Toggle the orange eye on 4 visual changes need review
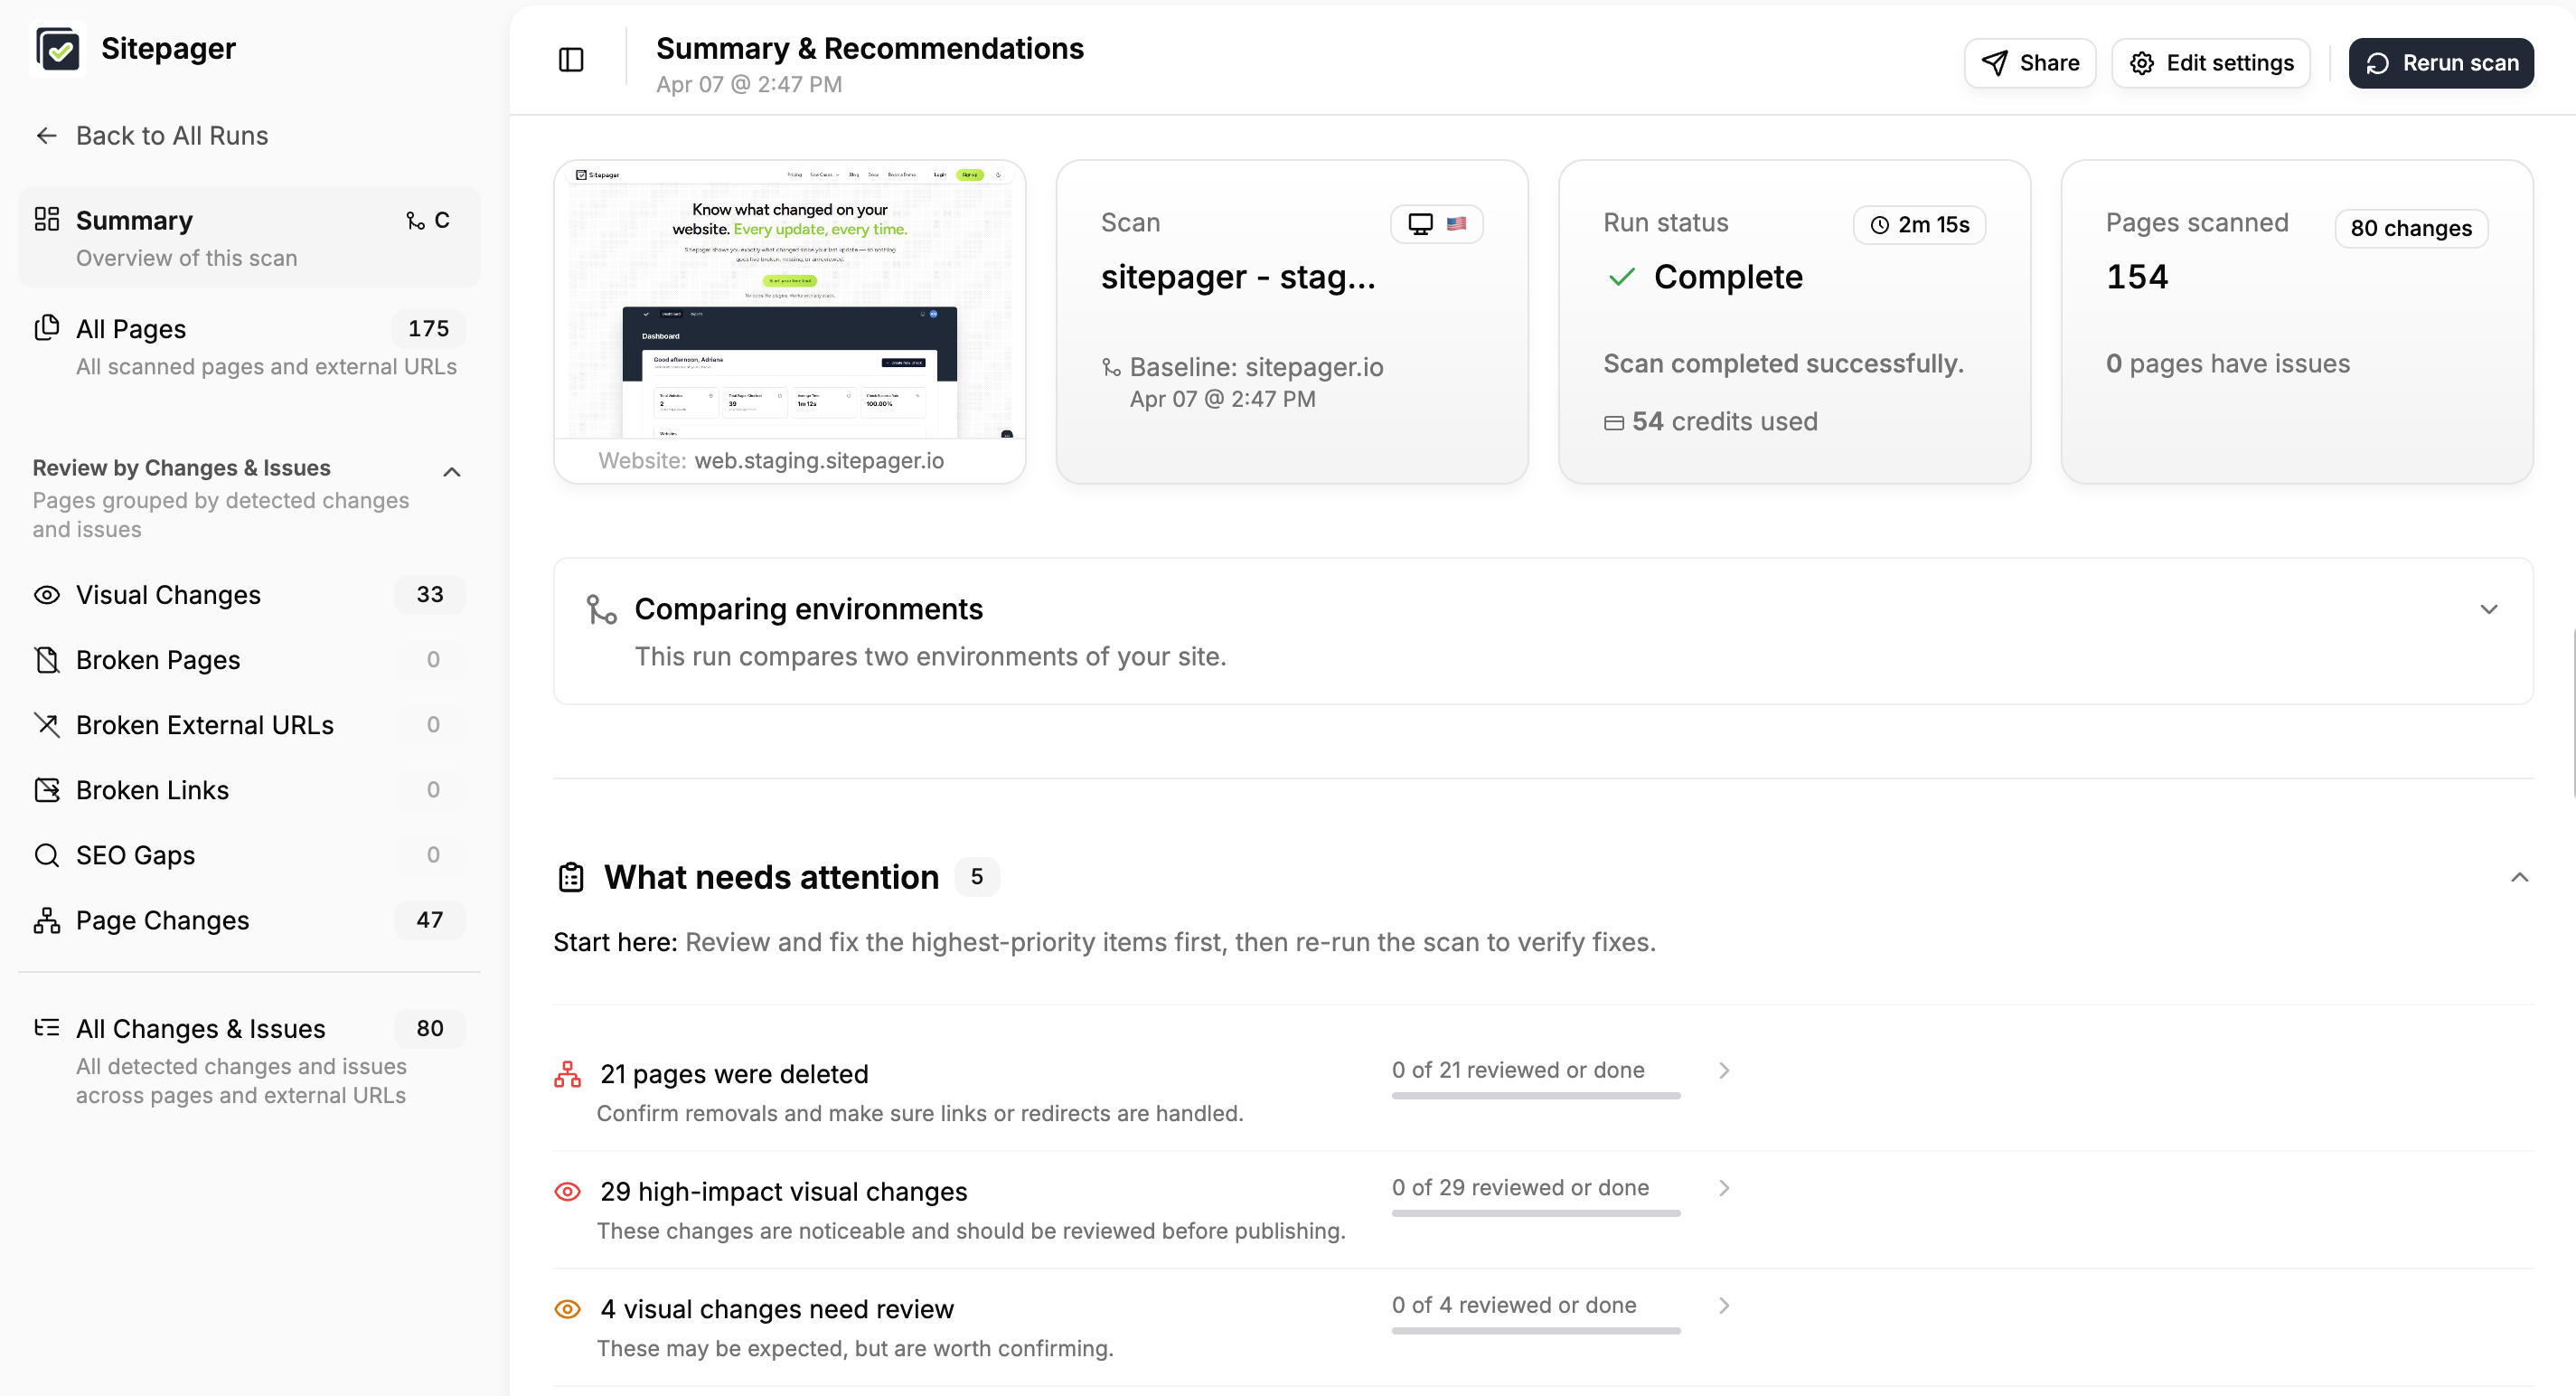Screen dimensions: 2576x1396 [567, 1308]
